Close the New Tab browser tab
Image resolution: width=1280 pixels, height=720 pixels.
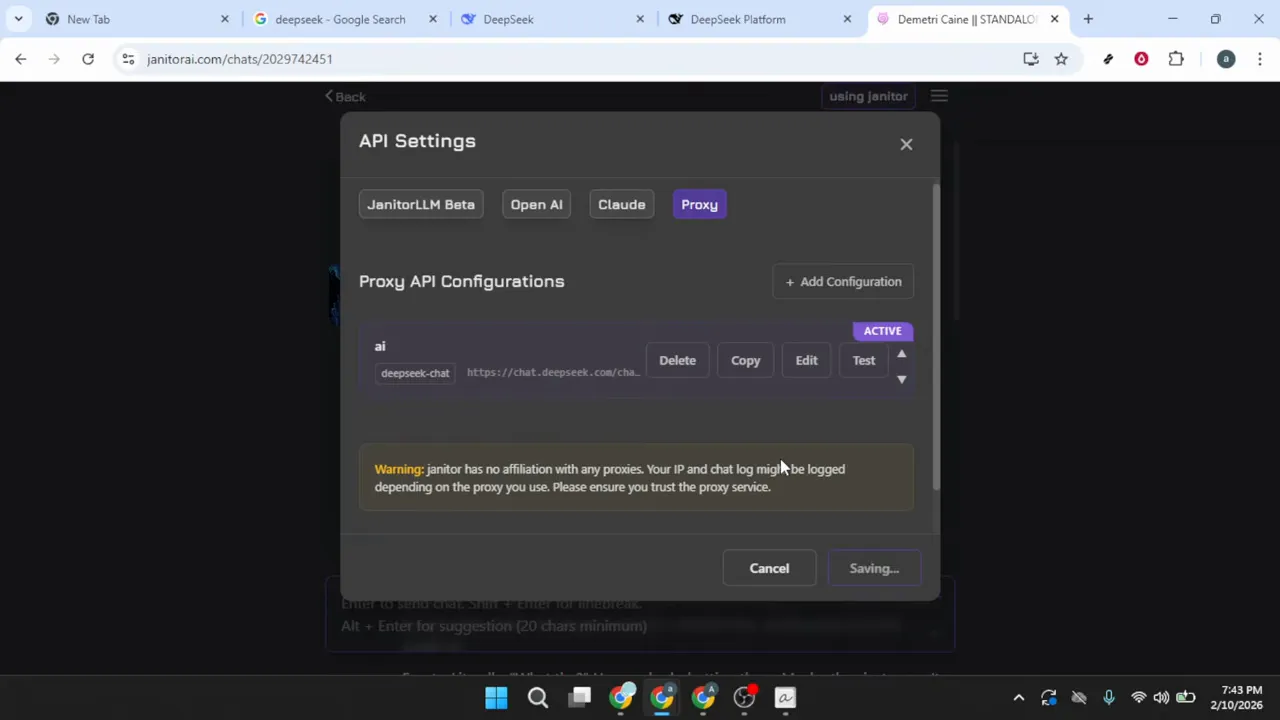pos(224,19)
